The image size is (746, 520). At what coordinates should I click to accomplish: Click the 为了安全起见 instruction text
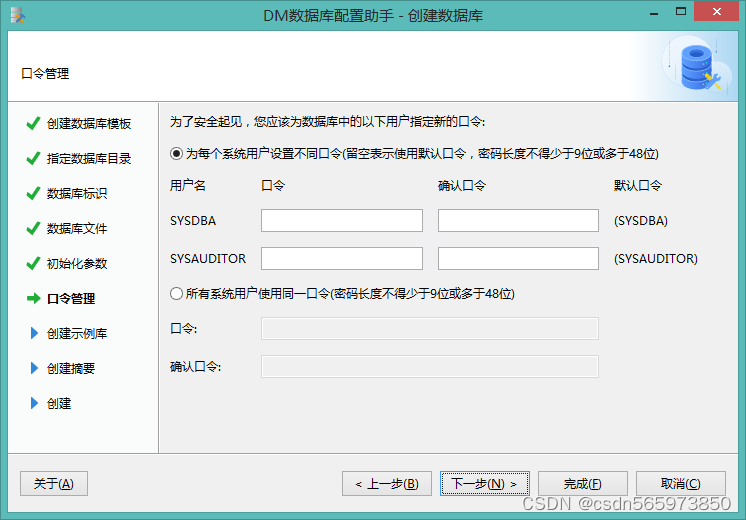327,122
